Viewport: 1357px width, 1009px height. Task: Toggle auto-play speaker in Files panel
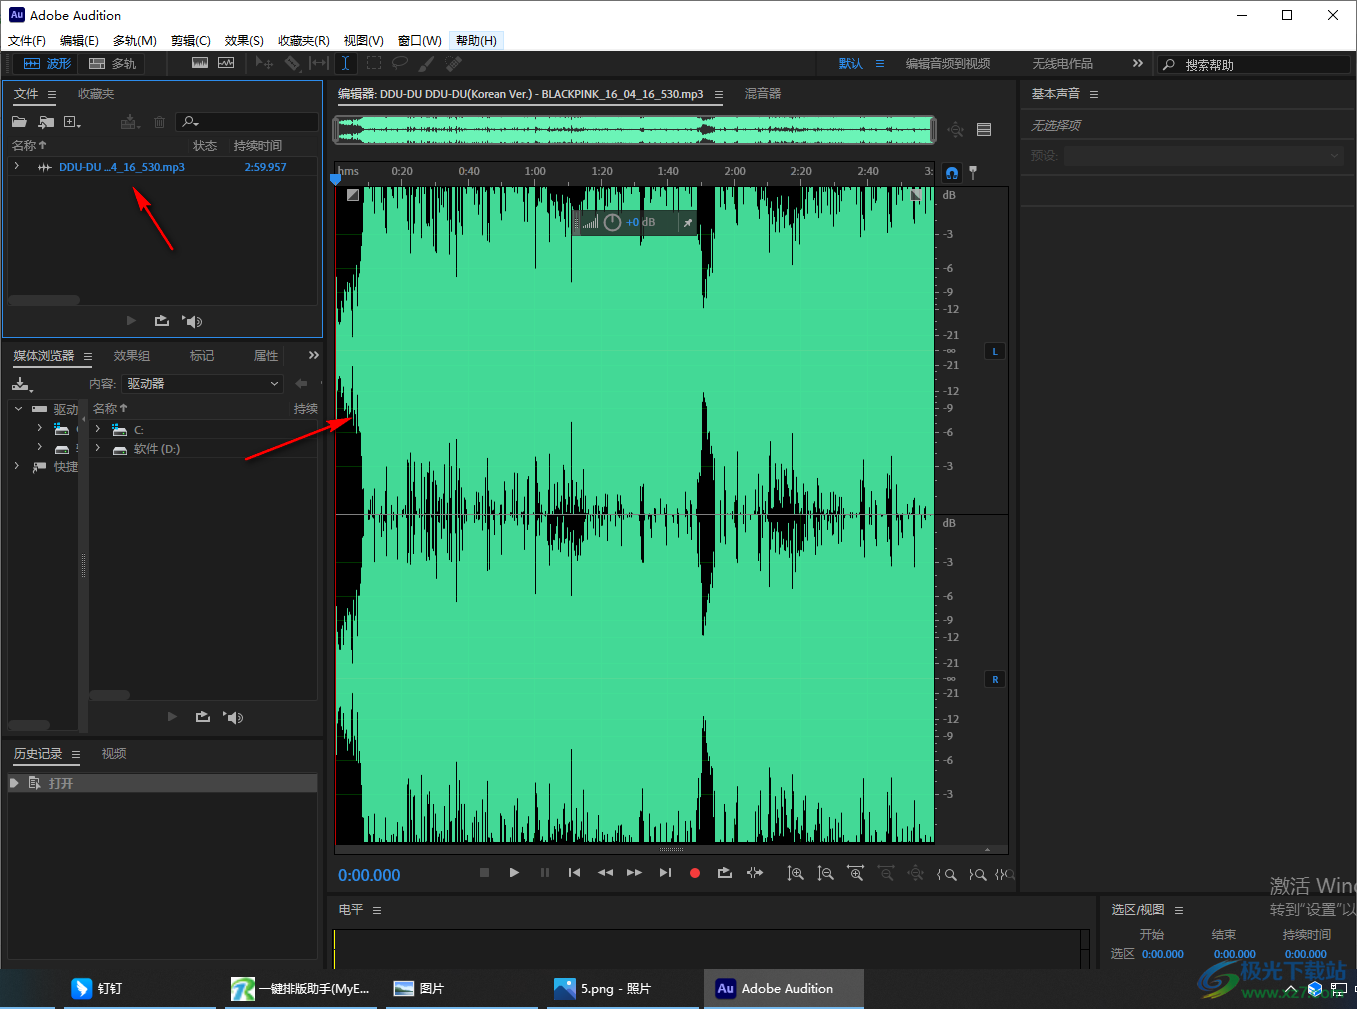192,321
